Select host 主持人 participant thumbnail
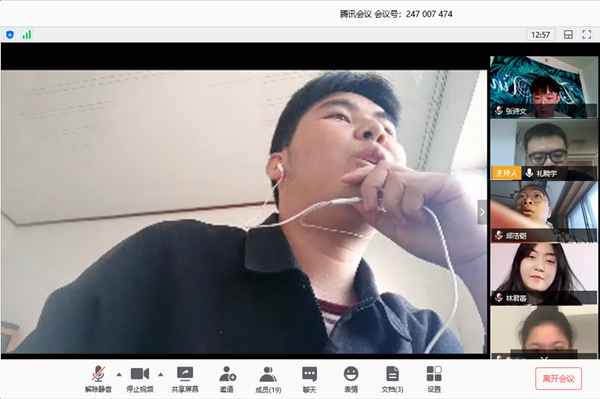600x399 pixels. tap(544, 150)
